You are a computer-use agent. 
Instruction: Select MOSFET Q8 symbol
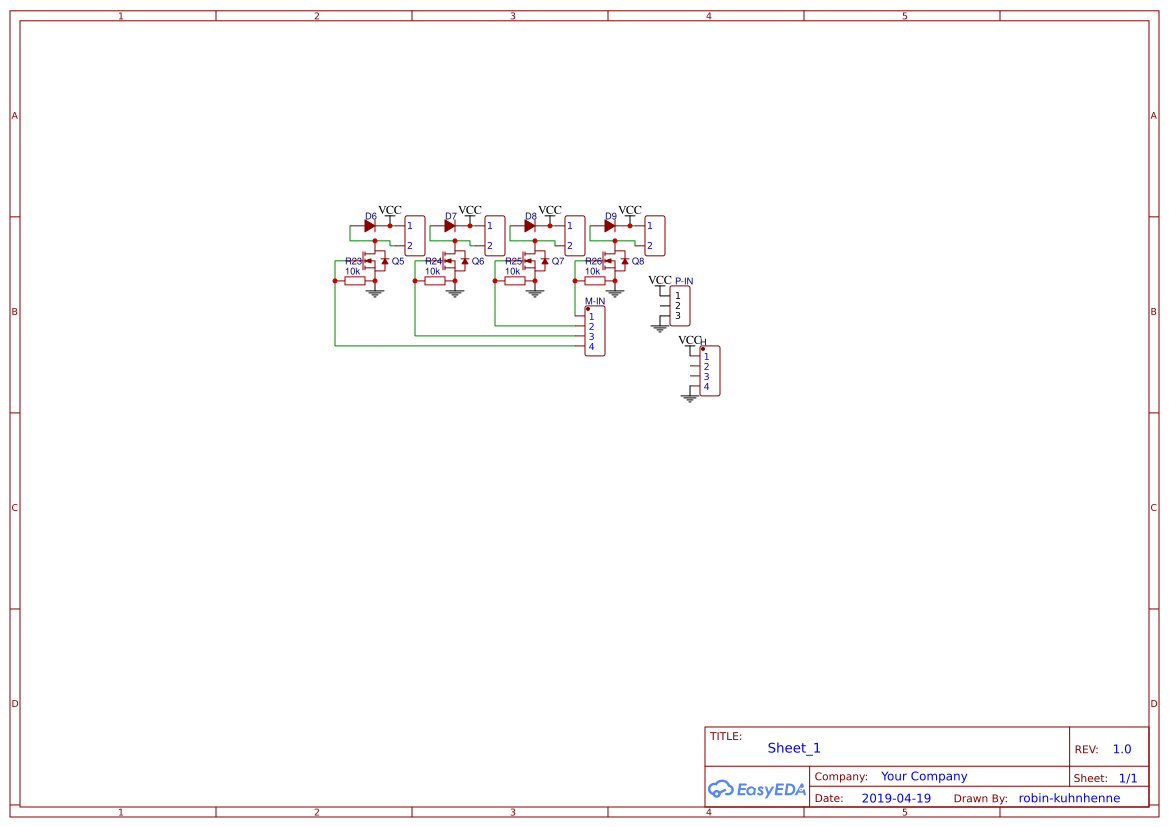coord(615,260)
